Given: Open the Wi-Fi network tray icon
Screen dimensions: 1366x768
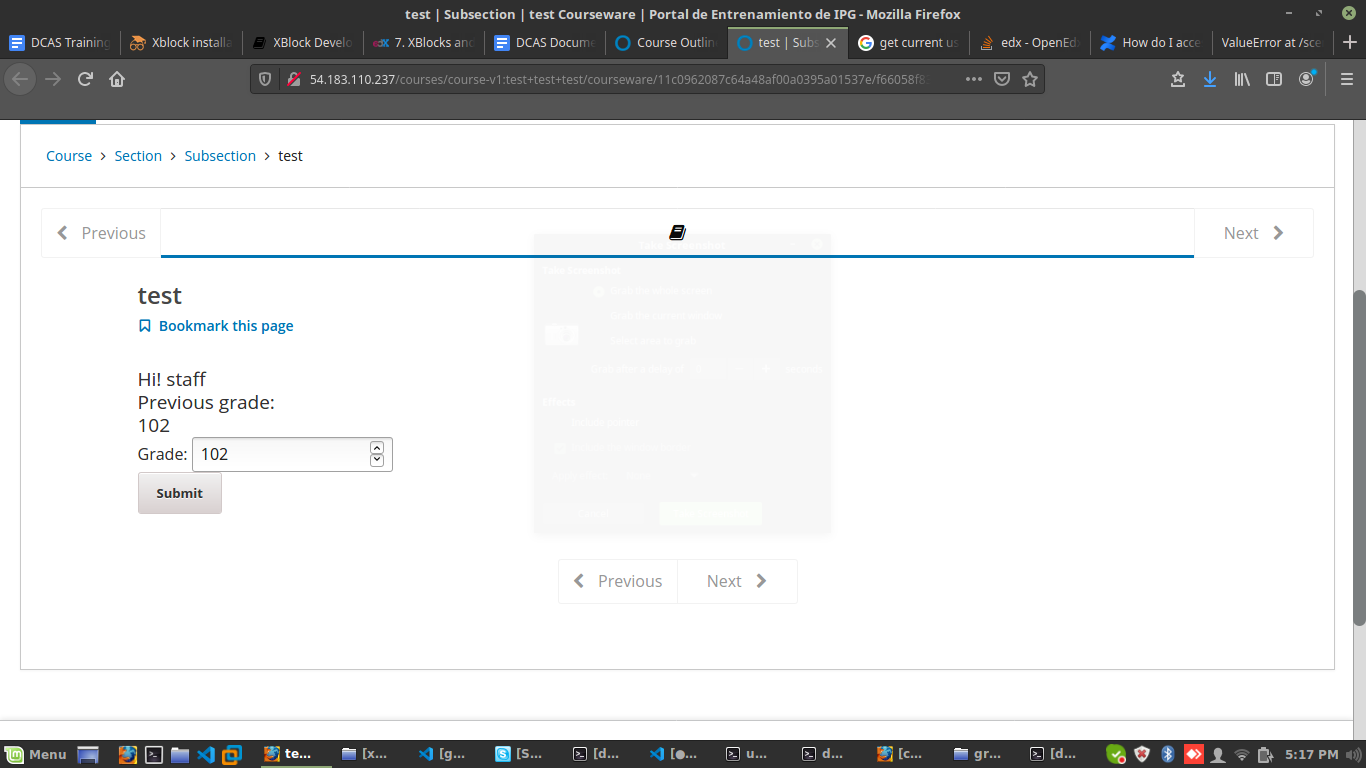Looking at the screenshot, I should pyautogui.click(x=1242, y=754).
